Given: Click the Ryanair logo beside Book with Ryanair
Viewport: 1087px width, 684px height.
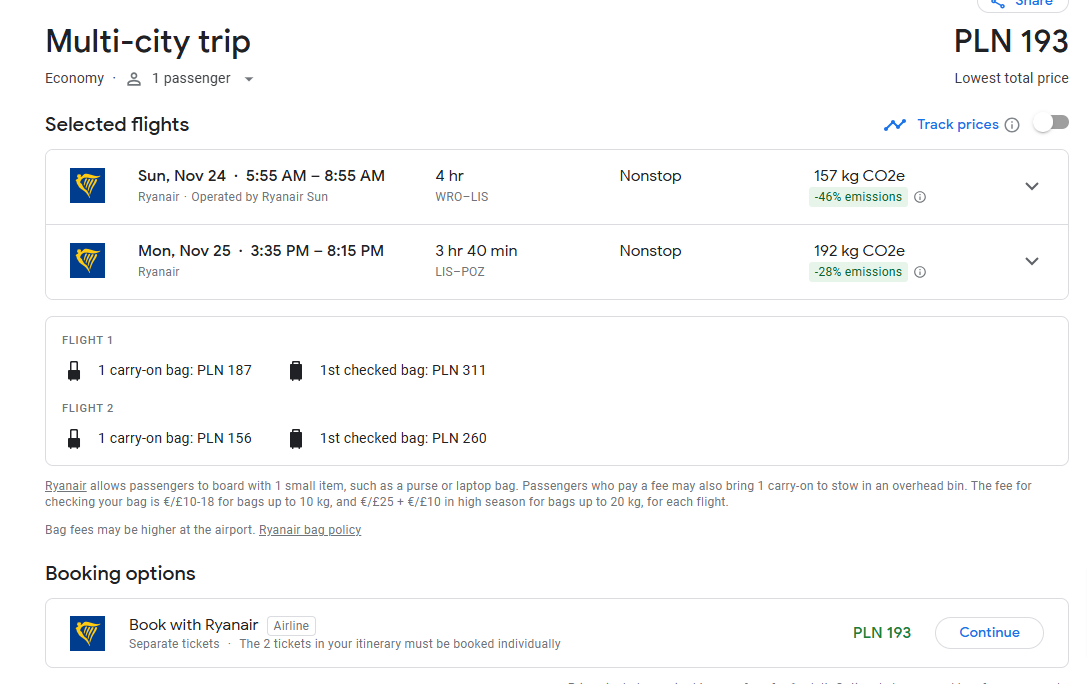Looking at the screenshot, I should click(87, 633).
